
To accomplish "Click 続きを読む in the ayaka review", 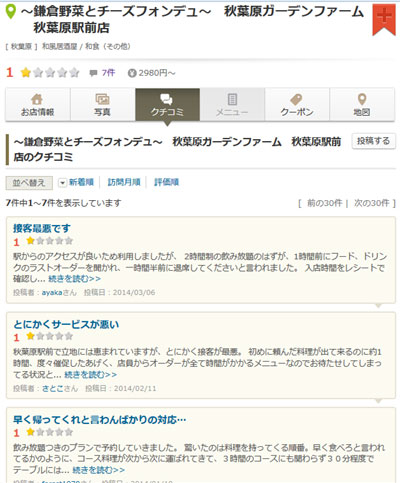I will tap(74, 279).
